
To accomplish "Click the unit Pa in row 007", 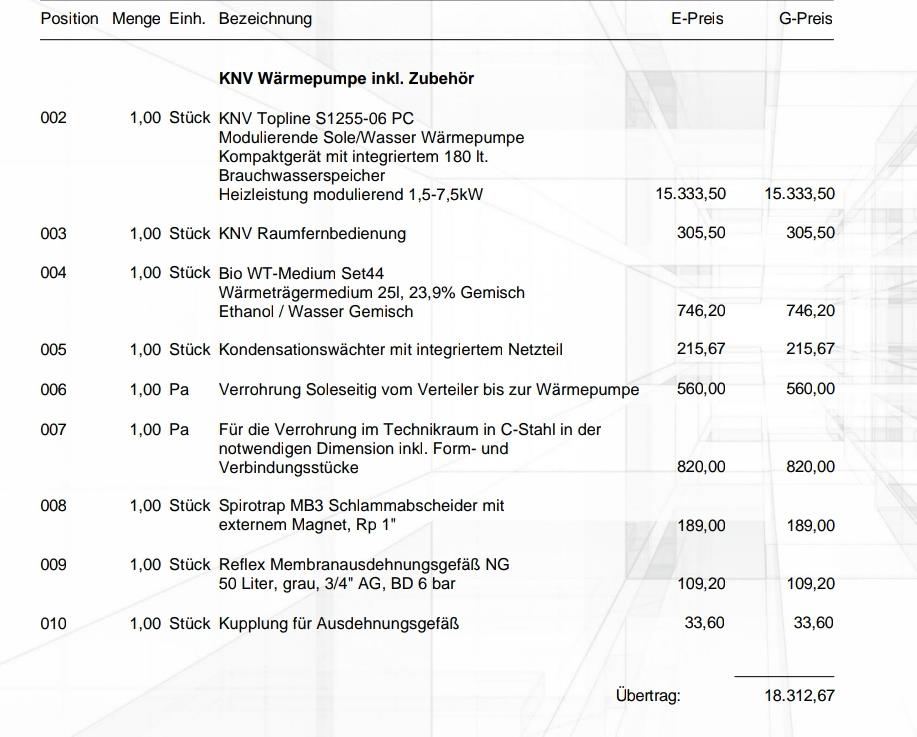I will pos(179,429).
